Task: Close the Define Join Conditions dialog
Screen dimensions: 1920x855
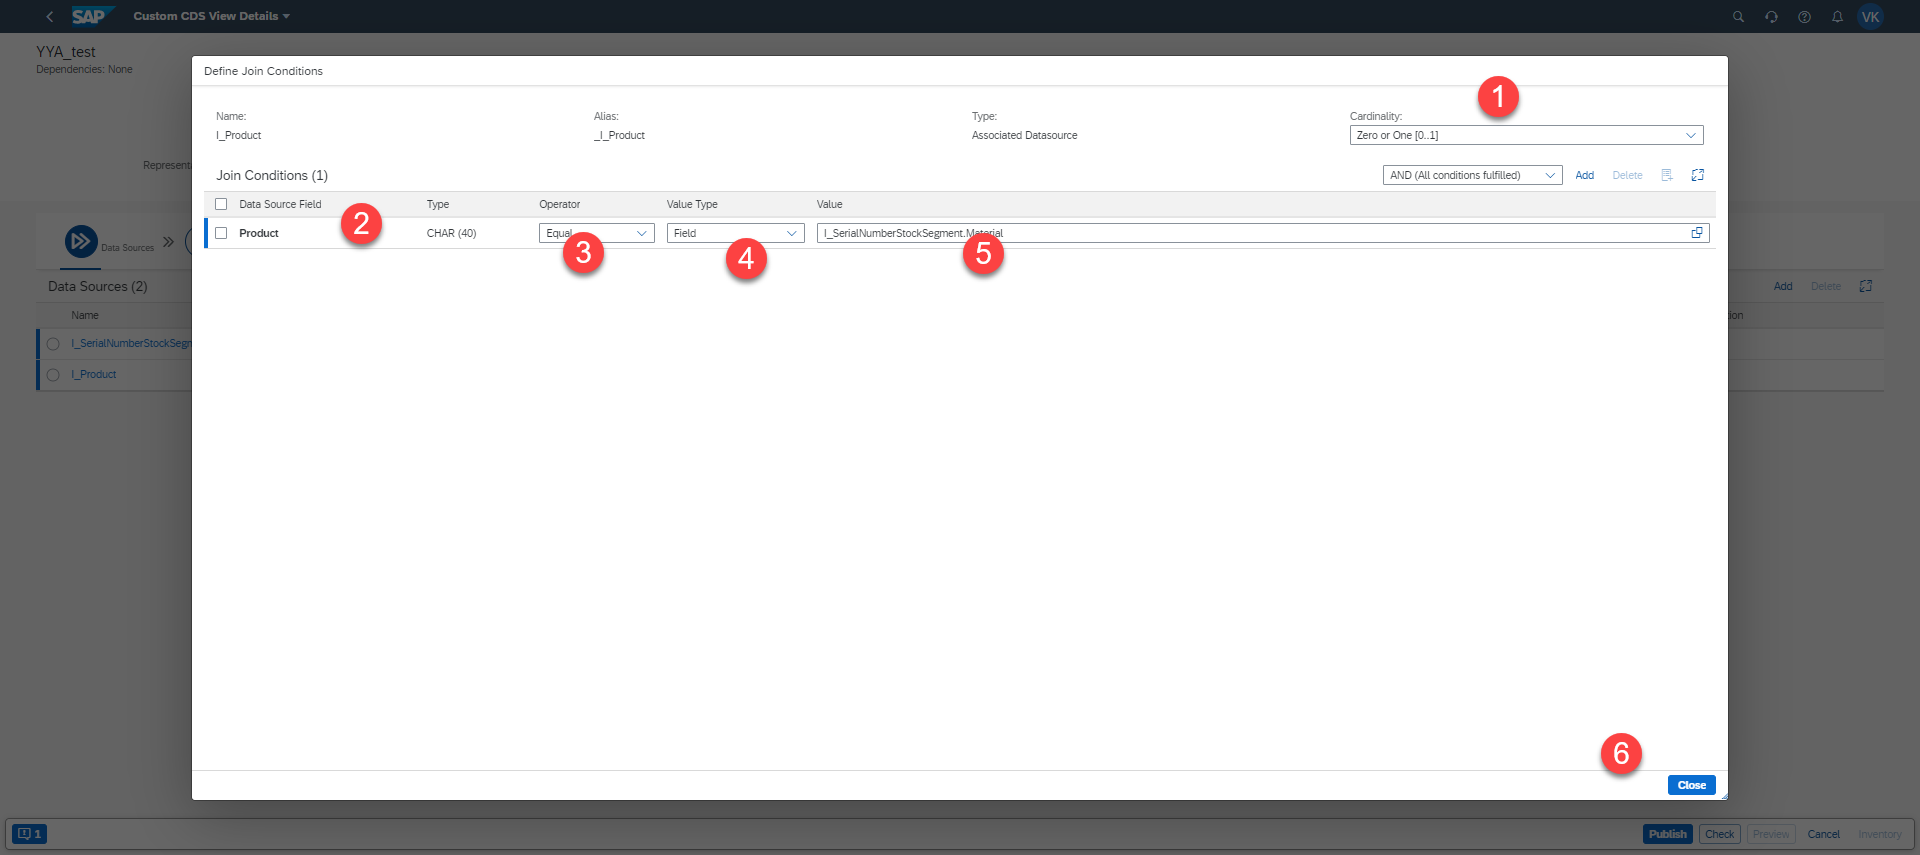Action: pyautogui.click(x=1691, y=785)
